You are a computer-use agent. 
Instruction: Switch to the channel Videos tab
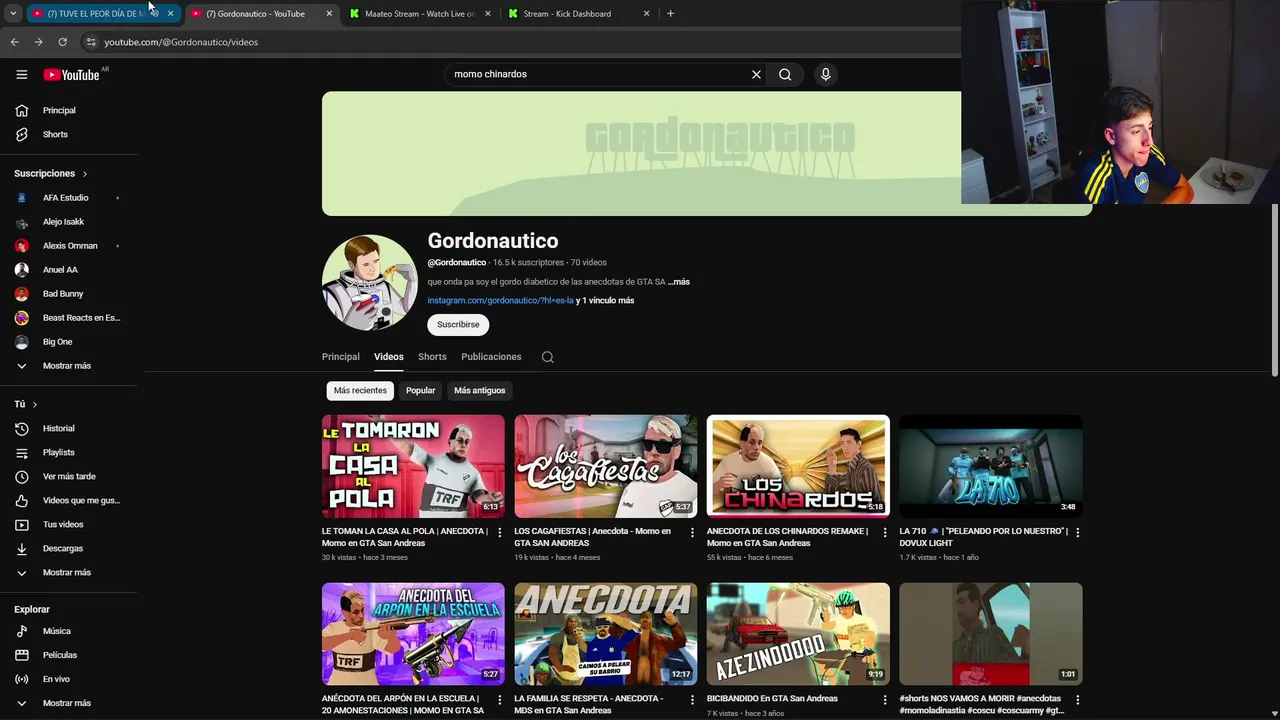[389, 357]
